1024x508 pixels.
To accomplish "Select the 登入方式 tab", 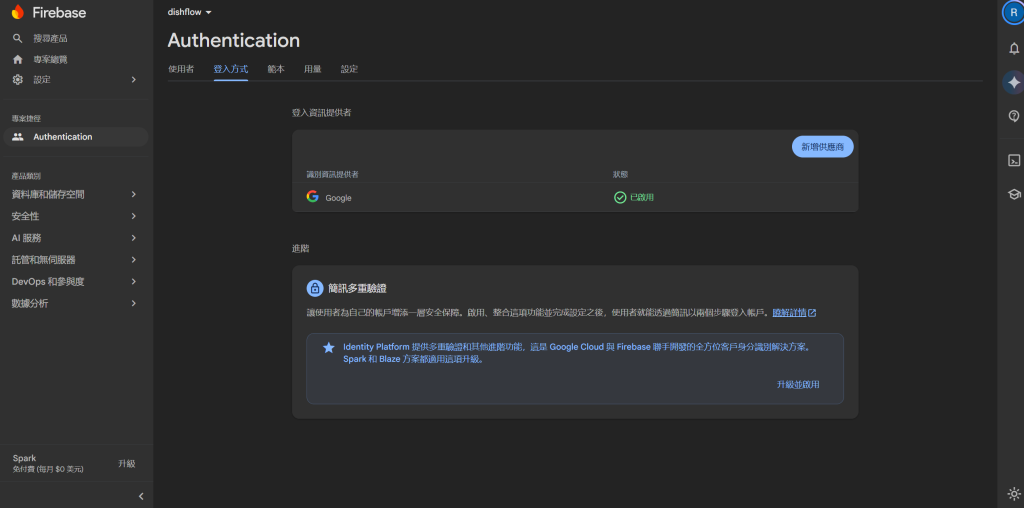I will coord(231,69).
